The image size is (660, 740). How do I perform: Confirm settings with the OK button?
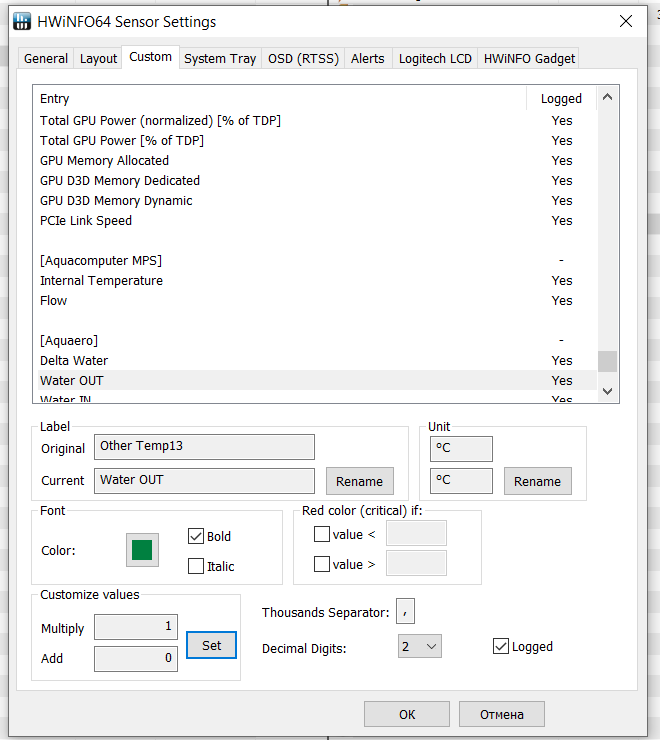pos(407,715)
